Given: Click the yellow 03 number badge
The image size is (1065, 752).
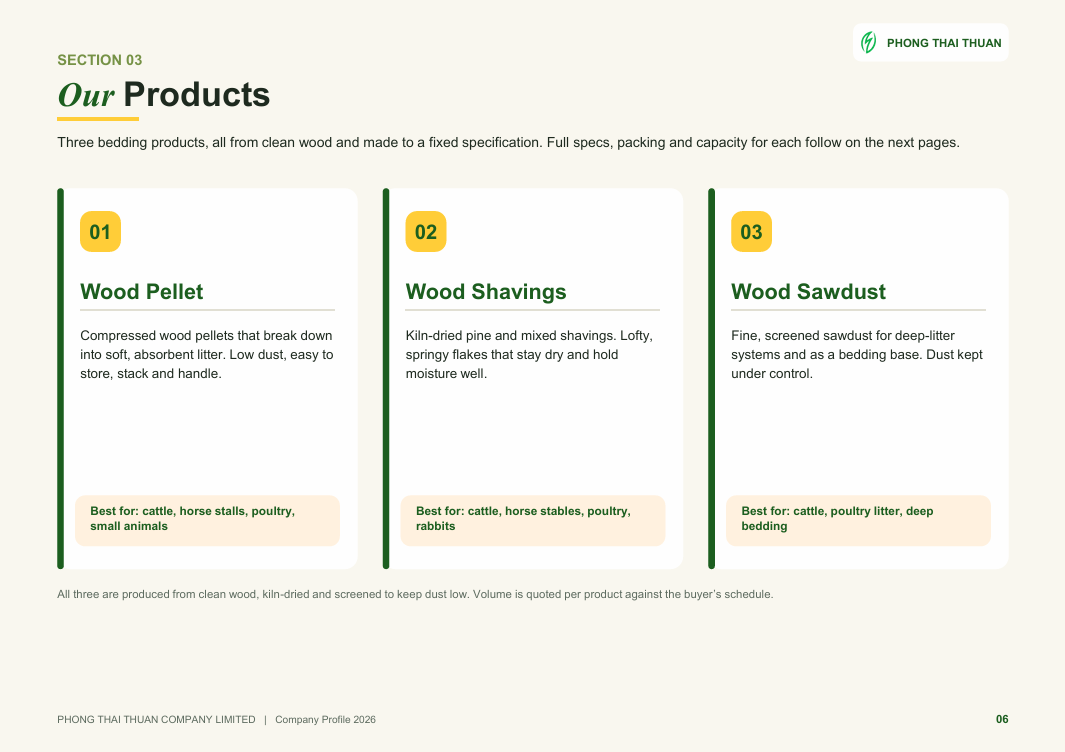Looking at the screenshot, I should [x=751, y=232].
